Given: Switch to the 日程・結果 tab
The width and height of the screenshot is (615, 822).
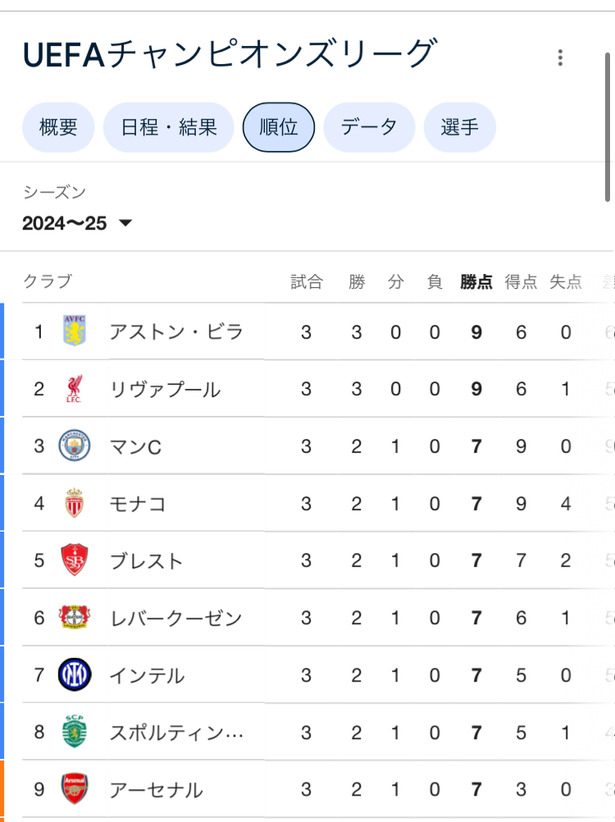Looking at the screenshot, I should pos(168,127).
